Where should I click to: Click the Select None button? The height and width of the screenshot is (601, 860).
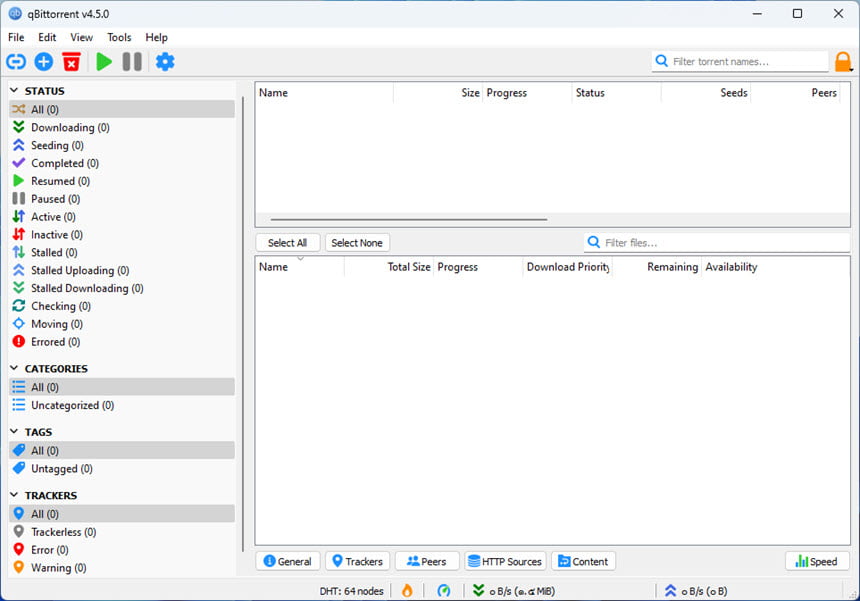pos(357,242)
